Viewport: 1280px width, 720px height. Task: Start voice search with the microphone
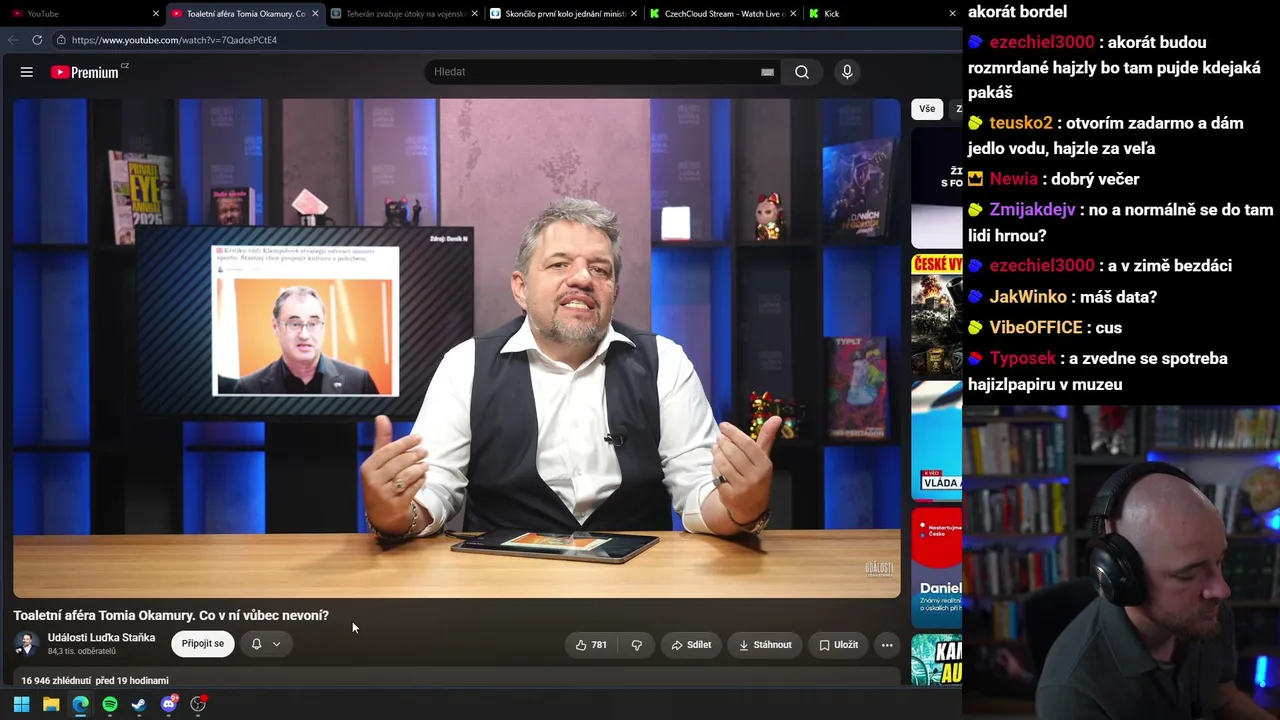tap(847, 72)
